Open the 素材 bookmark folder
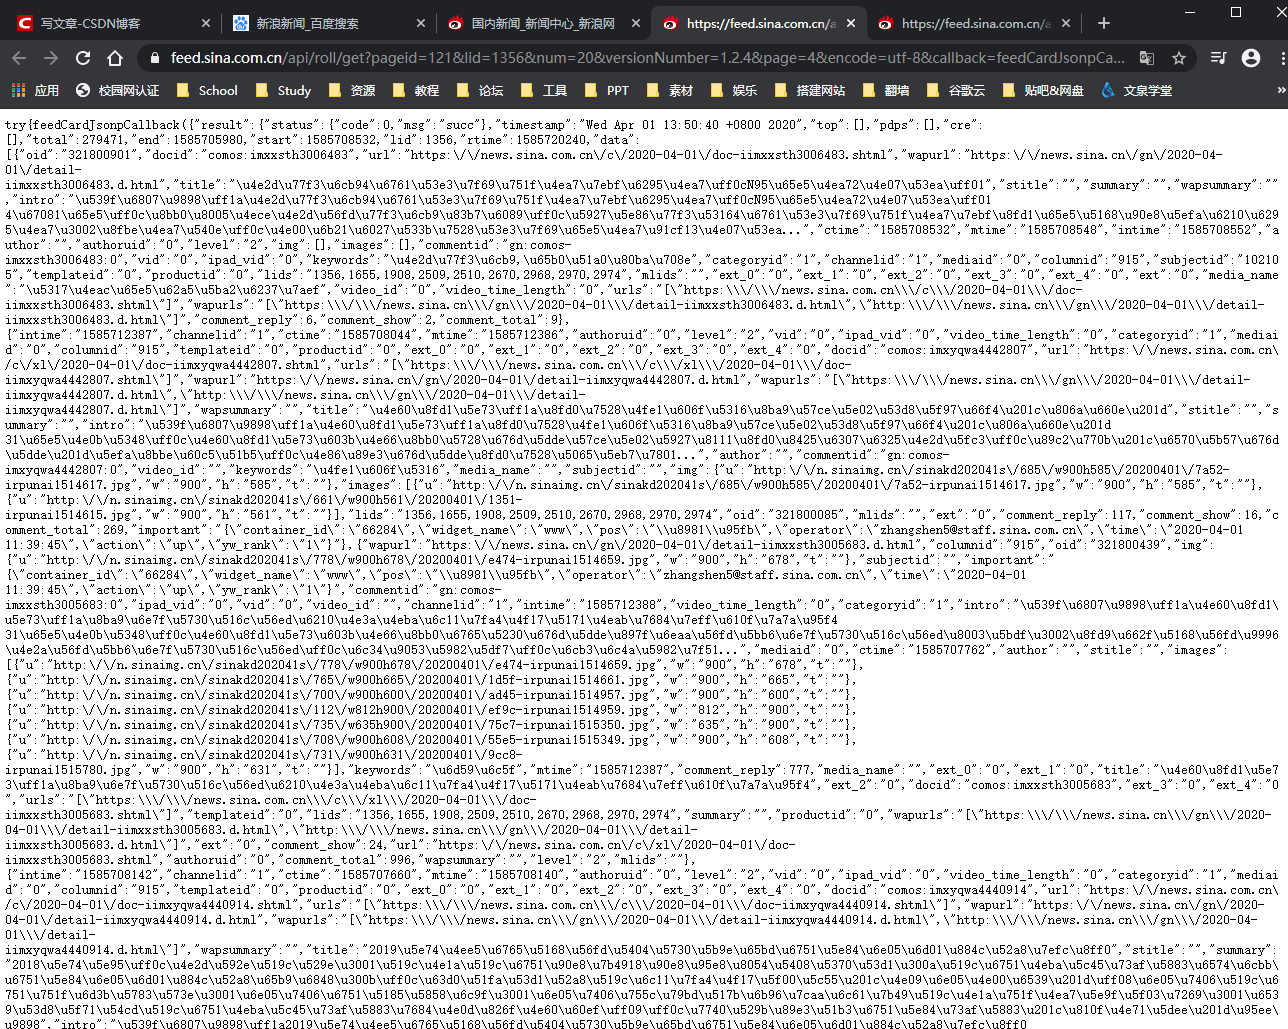Viewport: 1288px width, 1029px height. pos(669,90)
